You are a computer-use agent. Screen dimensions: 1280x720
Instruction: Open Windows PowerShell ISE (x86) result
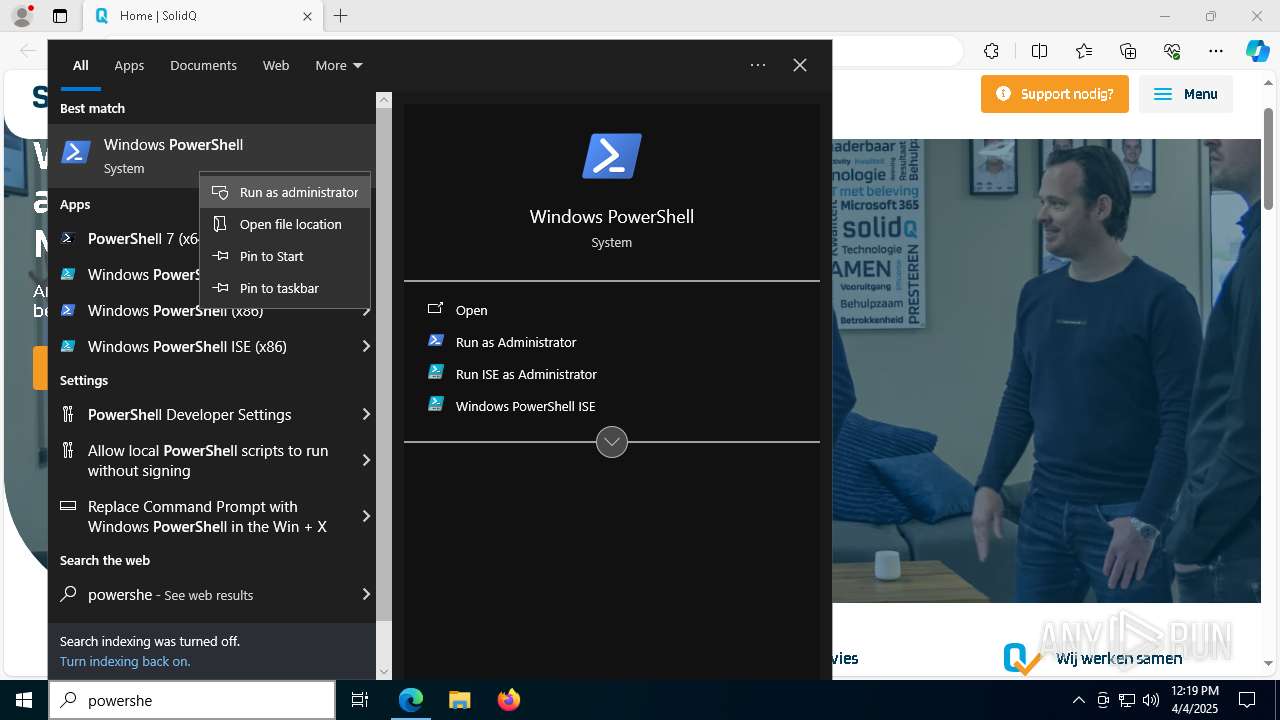pos(203,346)
